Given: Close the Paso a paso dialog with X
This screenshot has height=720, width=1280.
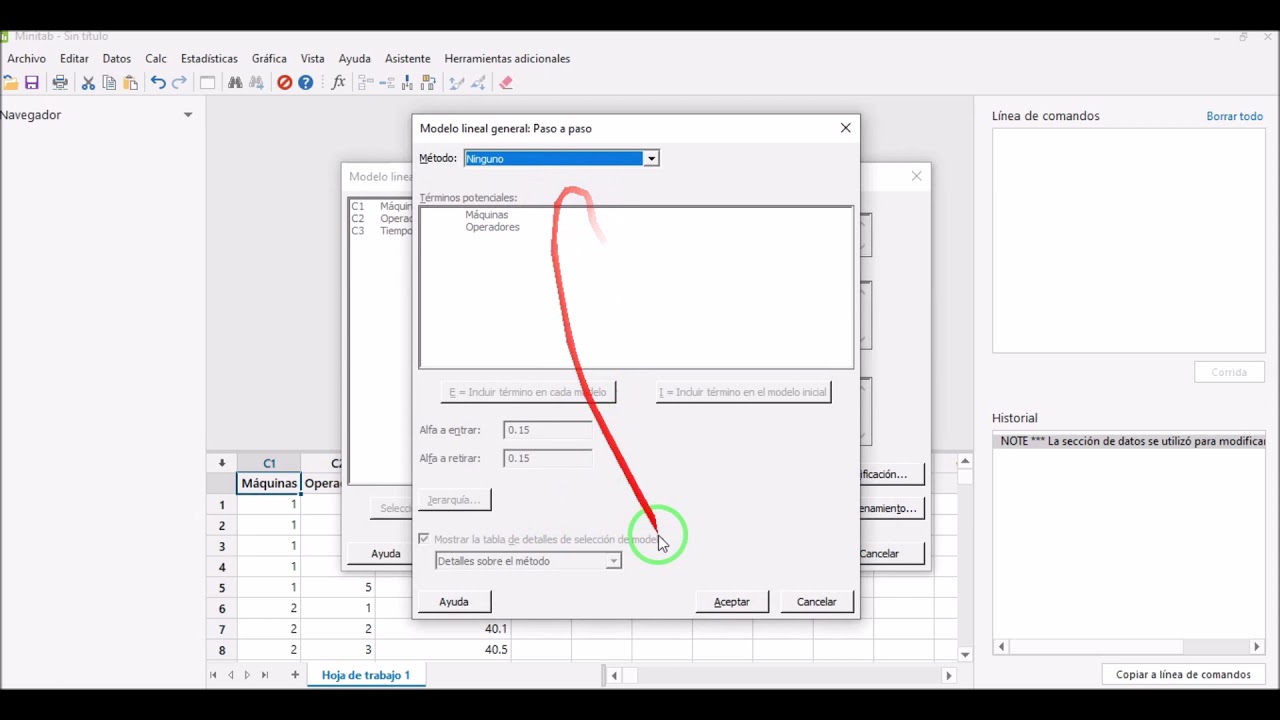Looking at the screenshot, I should click(846, 128).
